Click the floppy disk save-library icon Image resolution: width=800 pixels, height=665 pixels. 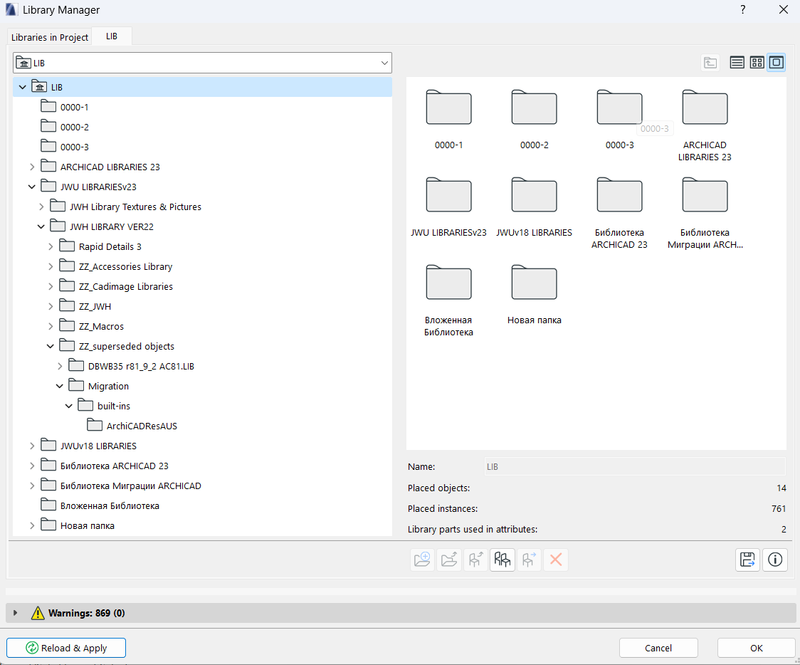pos(747,560)
